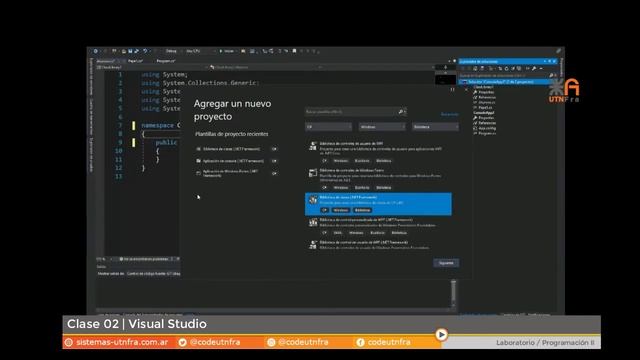Click the output panel vertical scrollbar

[x=453, y=294]
